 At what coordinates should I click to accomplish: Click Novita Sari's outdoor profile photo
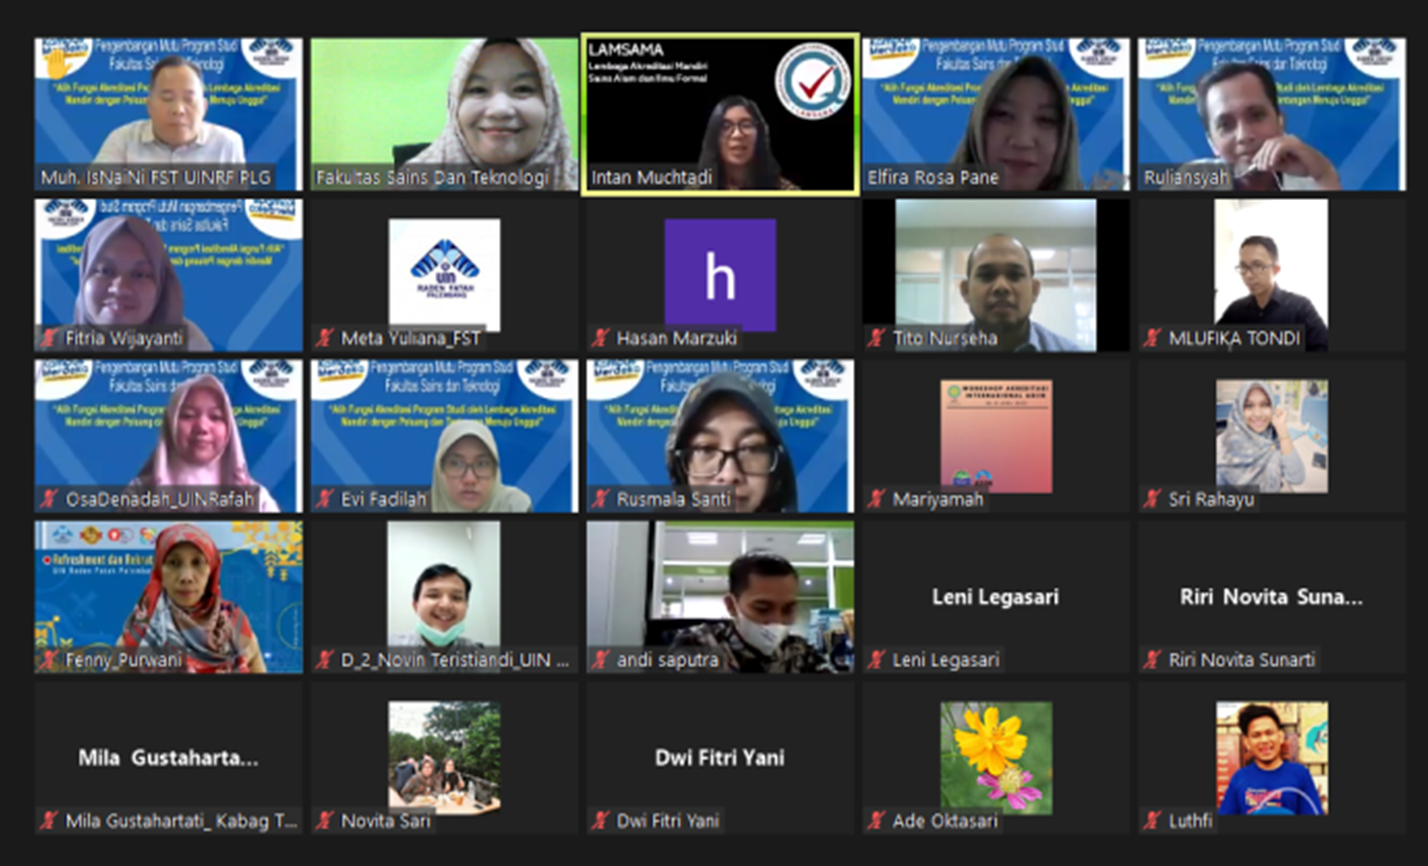pyautogui.click(x=444, y=757)
